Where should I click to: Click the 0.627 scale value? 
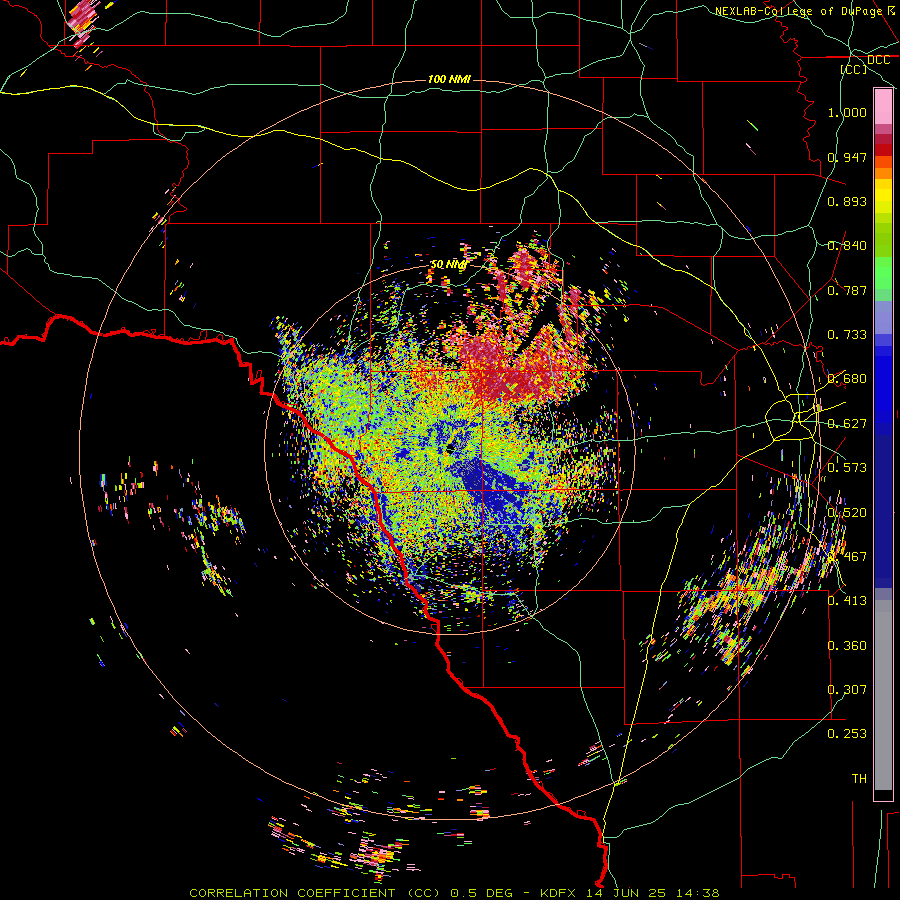(847, 424)
